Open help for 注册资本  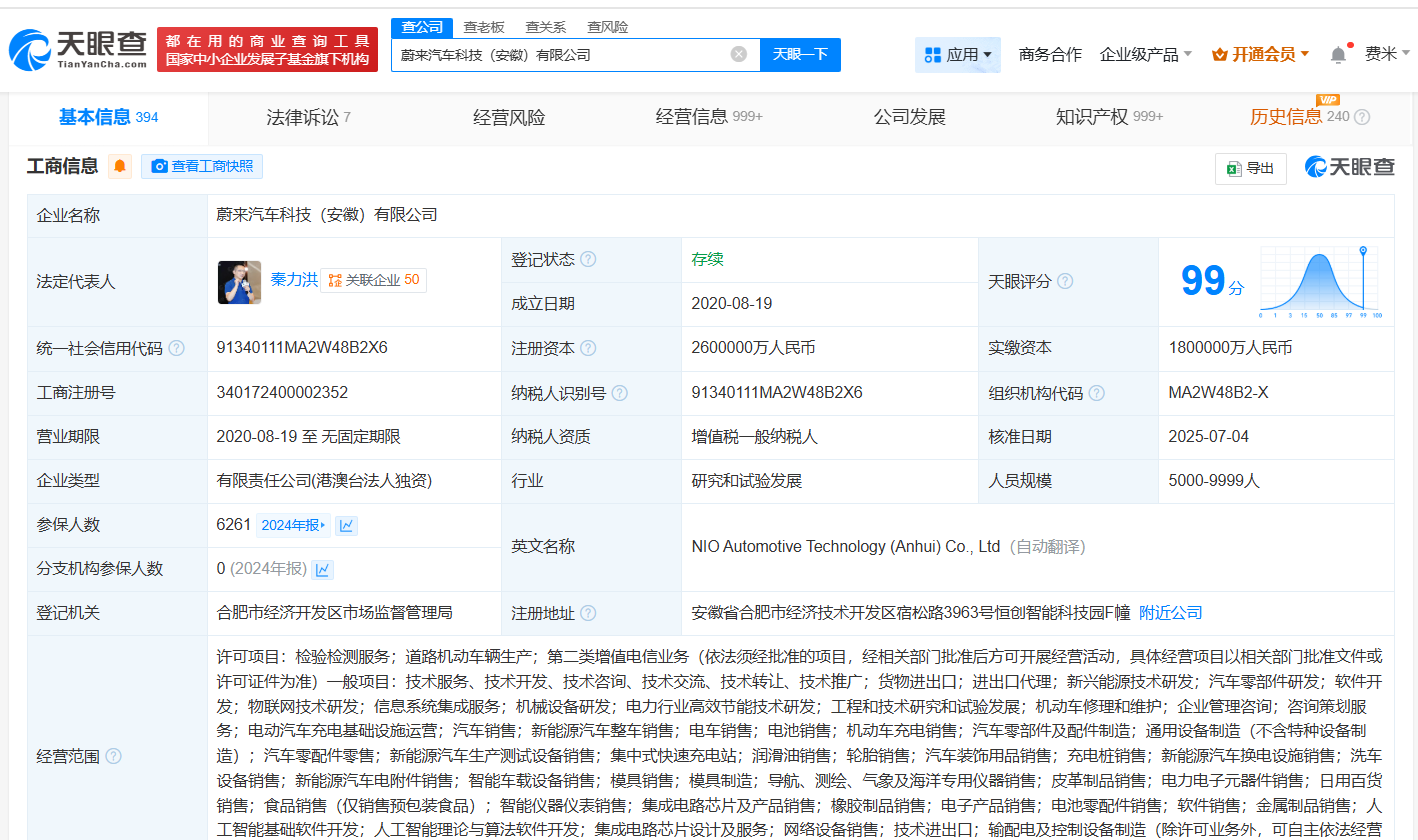(x=588, y=348)
